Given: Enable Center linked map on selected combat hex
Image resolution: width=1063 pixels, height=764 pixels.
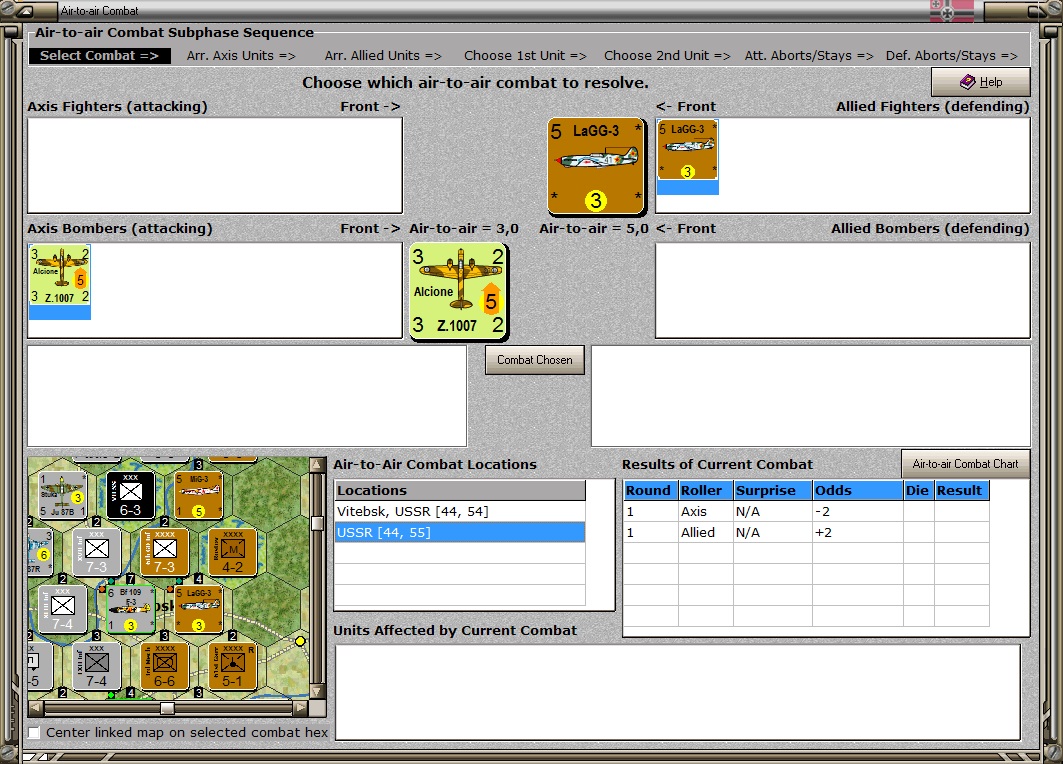Looking at the screenshot, I should tap(34, 733).
